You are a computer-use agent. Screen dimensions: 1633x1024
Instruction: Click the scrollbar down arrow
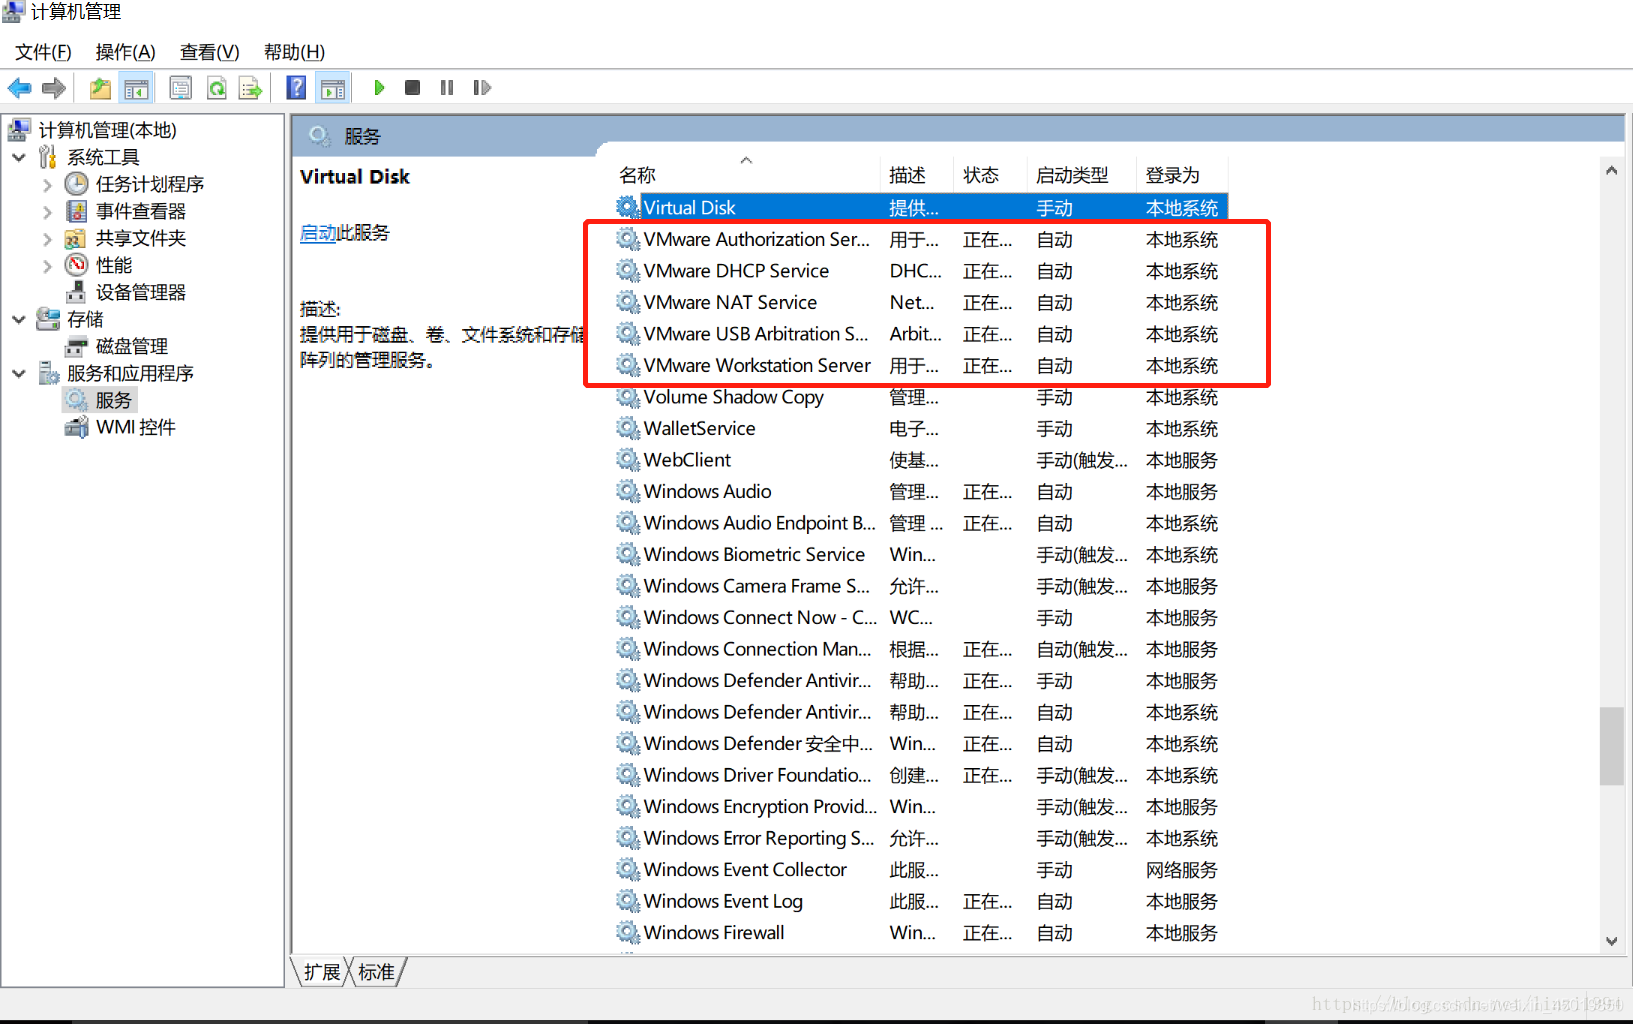[x=1611, y=940]
